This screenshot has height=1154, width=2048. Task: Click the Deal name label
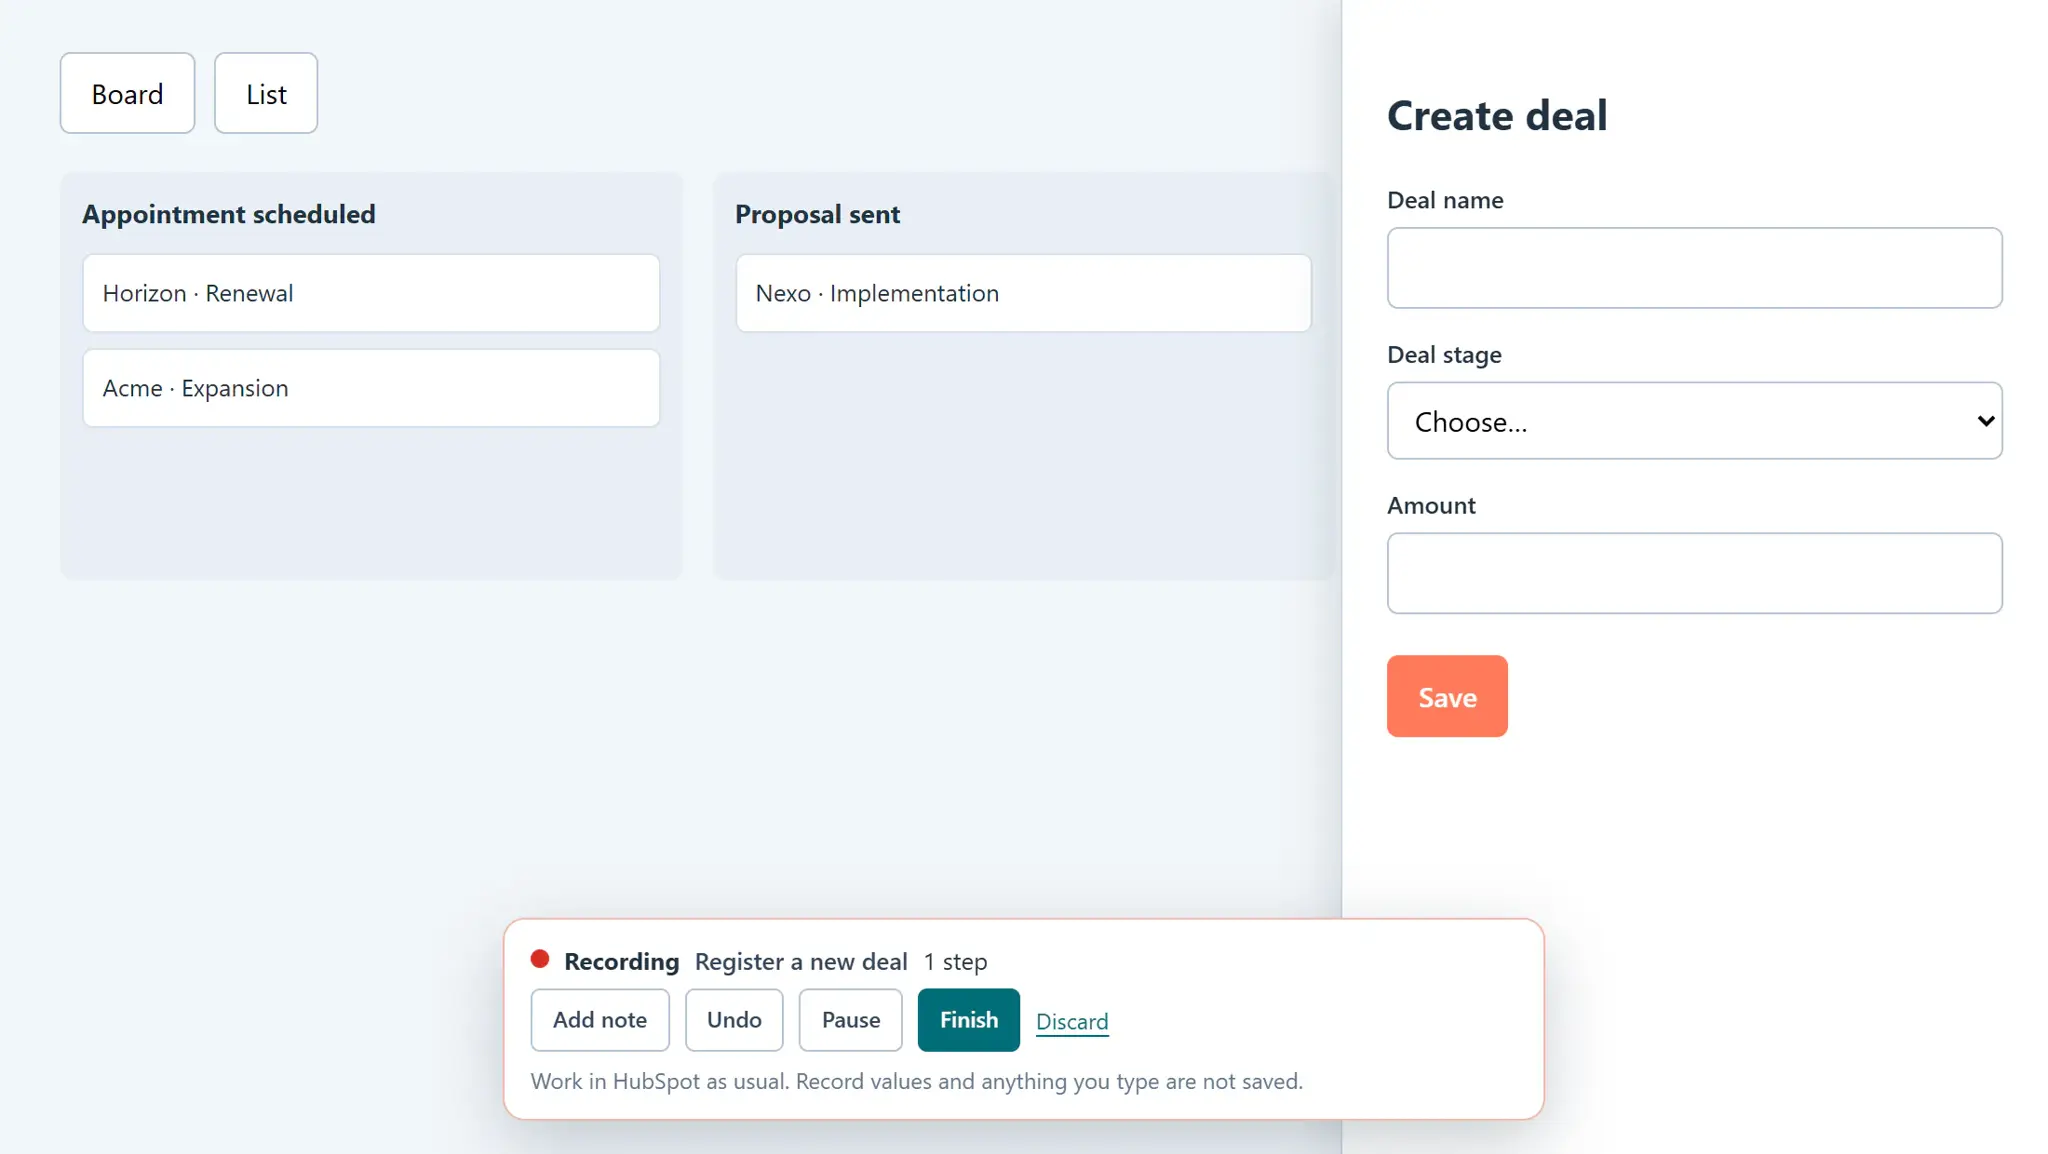tap(1445, 200)
